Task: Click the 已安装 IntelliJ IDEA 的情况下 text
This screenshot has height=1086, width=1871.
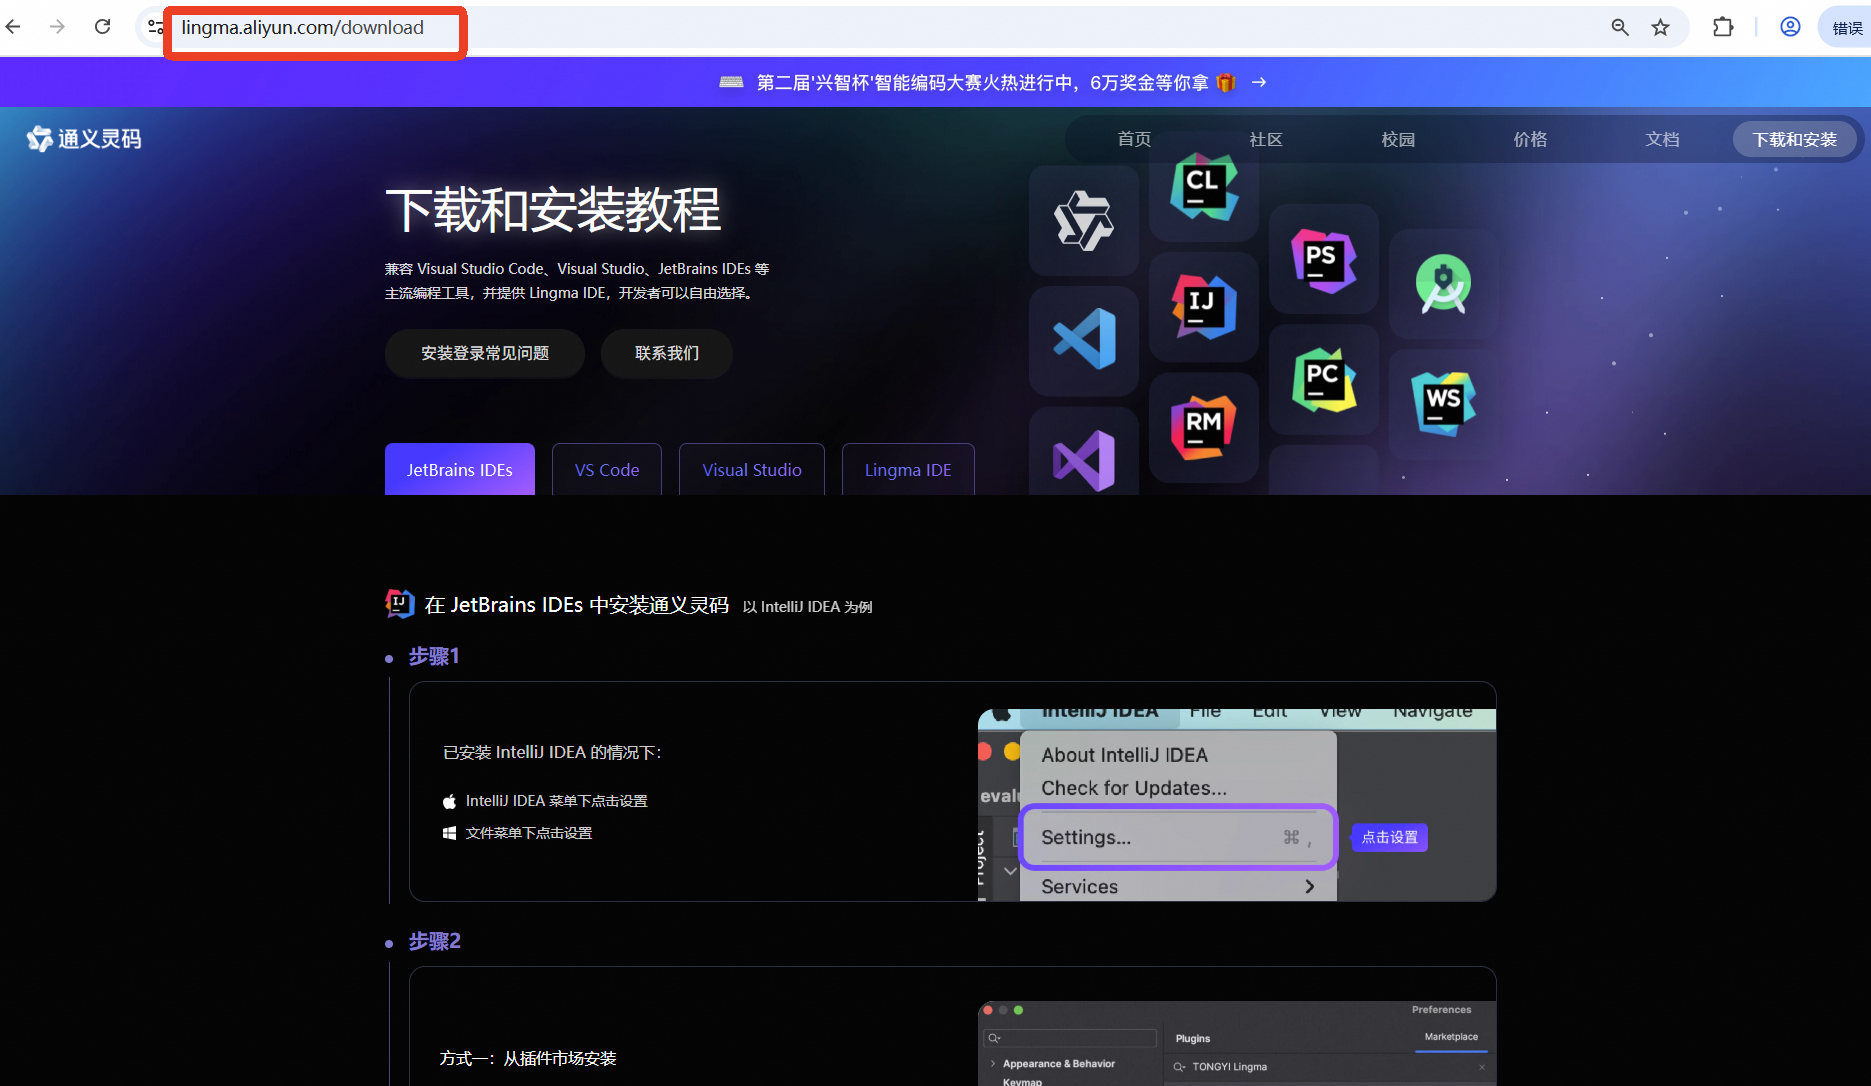Action: (552, 752)
